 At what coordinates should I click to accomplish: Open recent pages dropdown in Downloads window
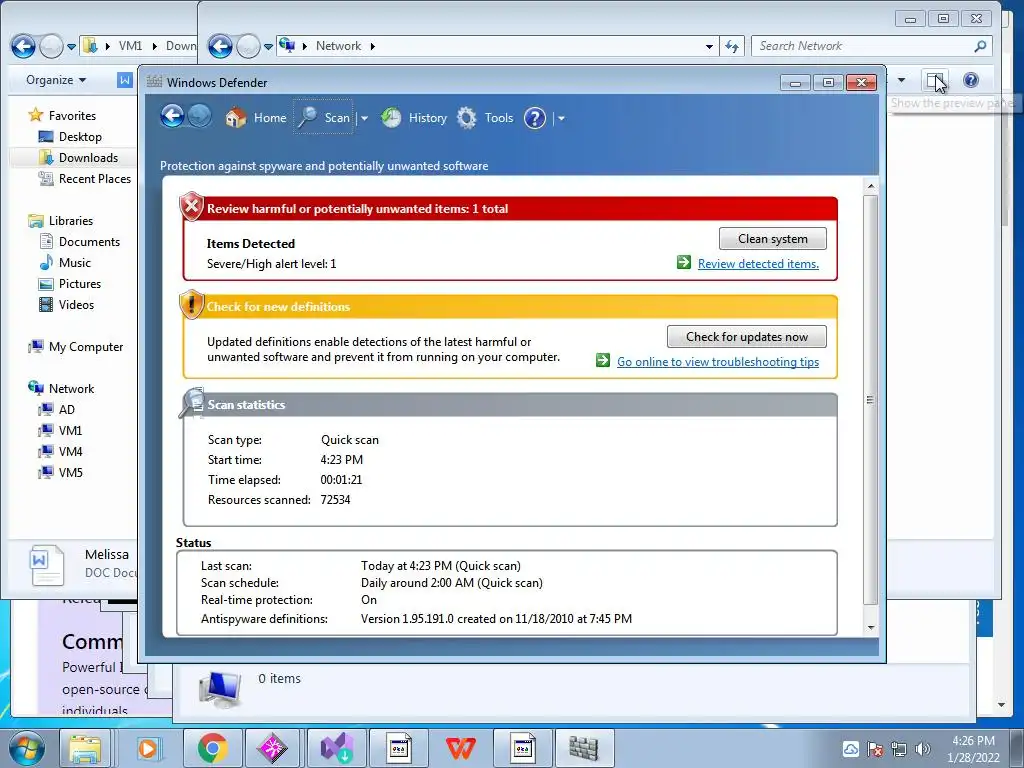72,47
